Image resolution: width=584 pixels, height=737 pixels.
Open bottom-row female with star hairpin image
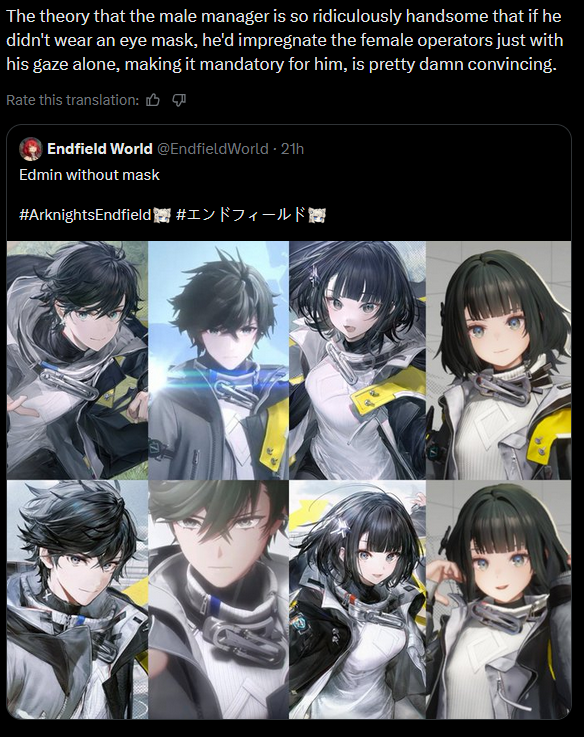357,599
